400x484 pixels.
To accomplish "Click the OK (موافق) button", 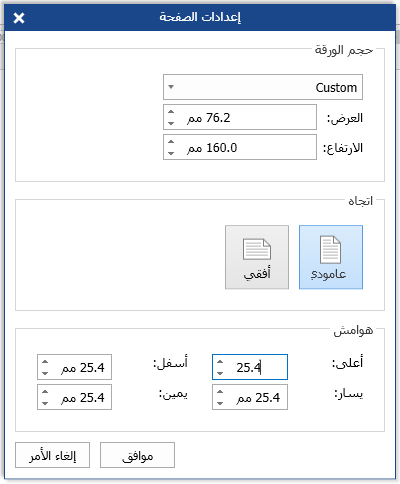I will click(x=137, y=455).
